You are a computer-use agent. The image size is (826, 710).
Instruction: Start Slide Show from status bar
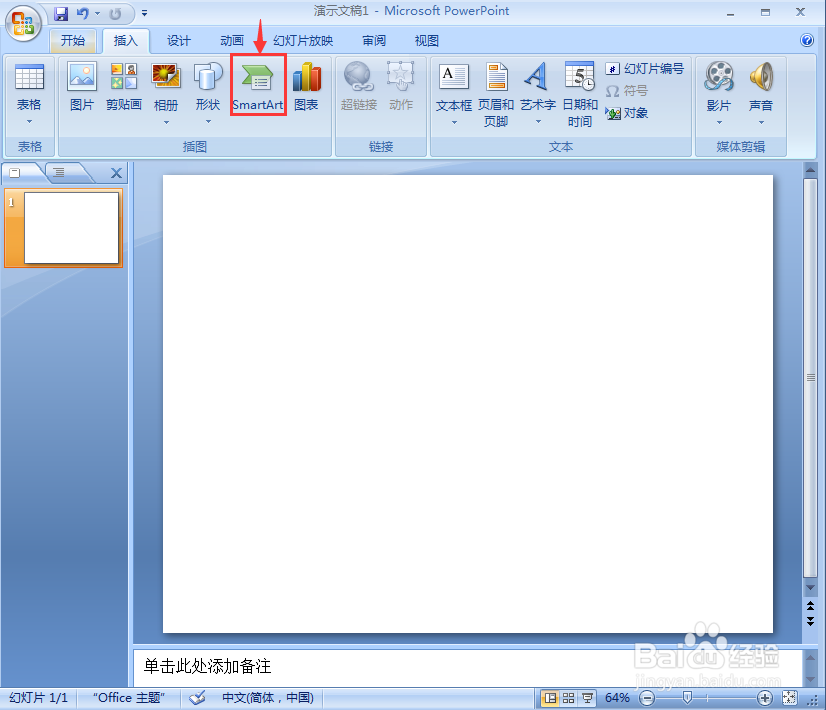tap(587, 698)
